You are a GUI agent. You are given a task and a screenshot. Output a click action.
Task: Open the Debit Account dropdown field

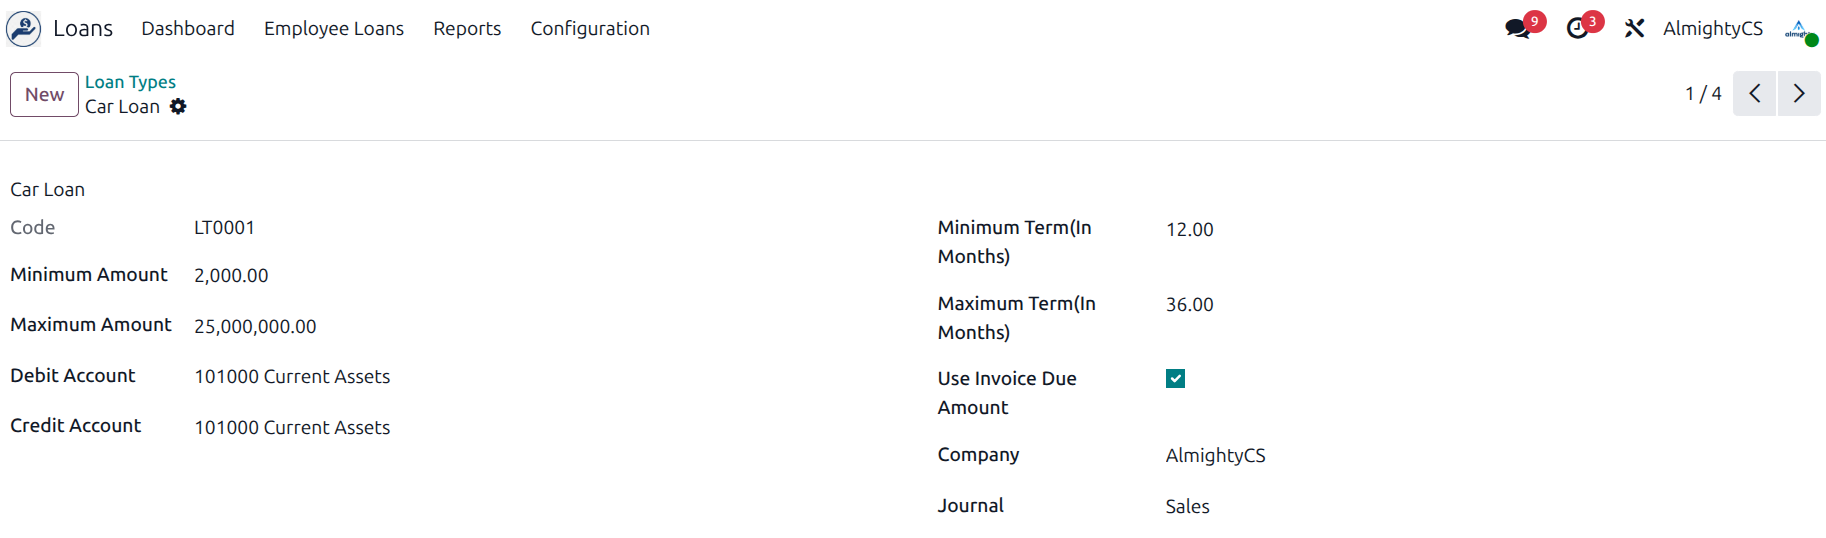coord(292,377)
